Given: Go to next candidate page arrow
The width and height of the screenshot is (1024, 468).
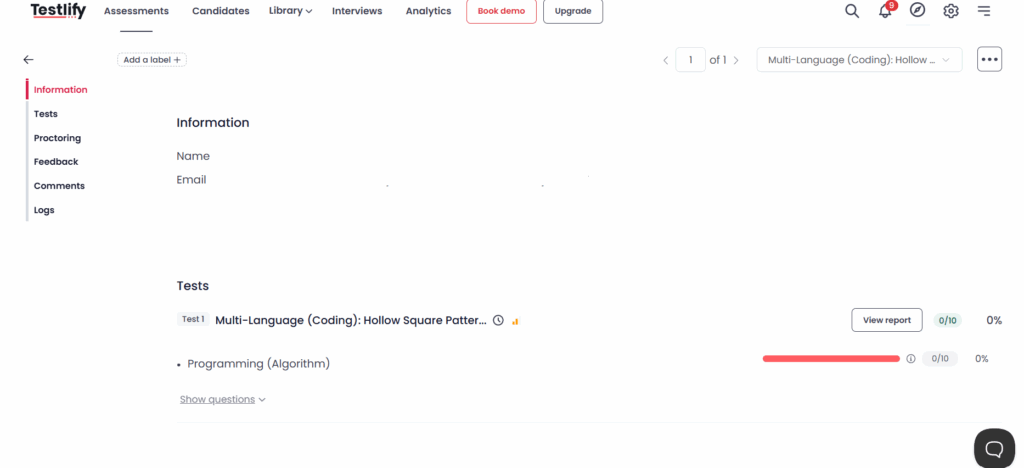Looking at the screenshot, I should [736, 60].
